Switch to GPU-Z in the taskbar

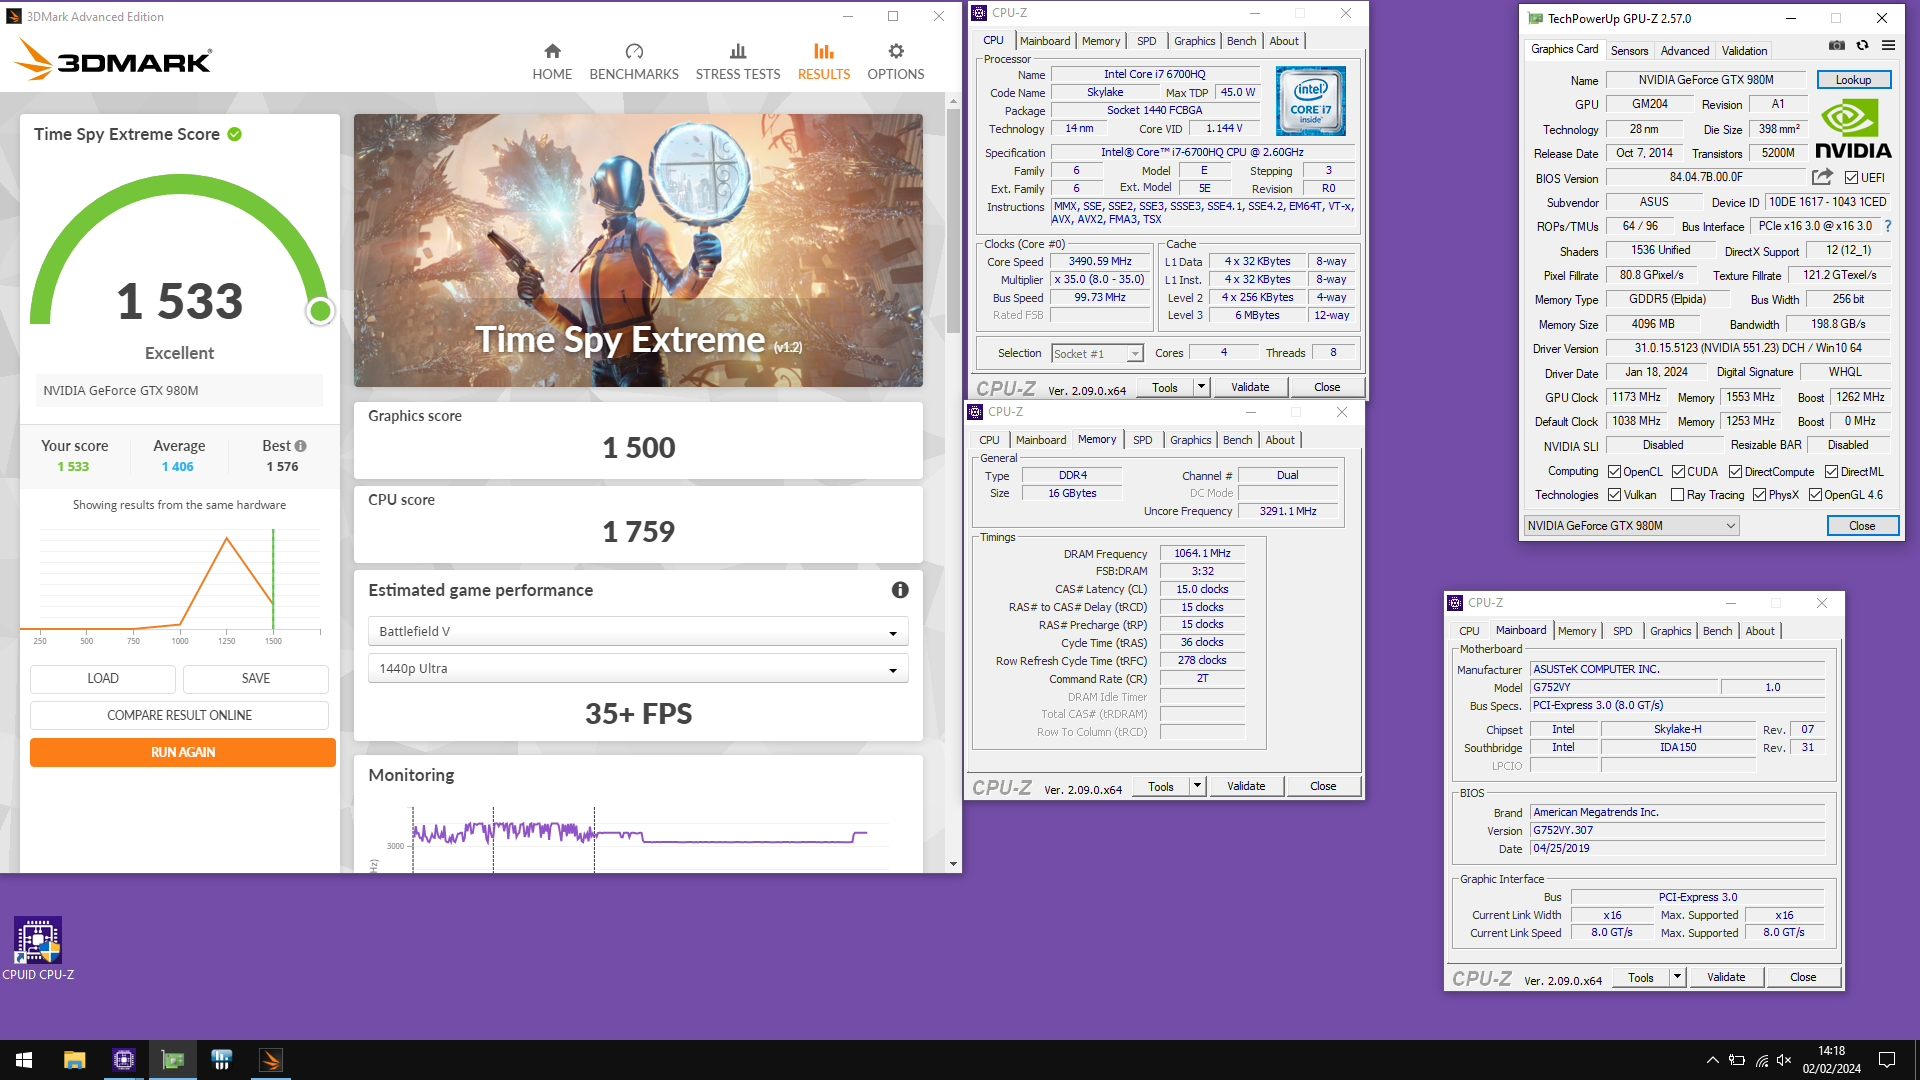pos(172,1060)
